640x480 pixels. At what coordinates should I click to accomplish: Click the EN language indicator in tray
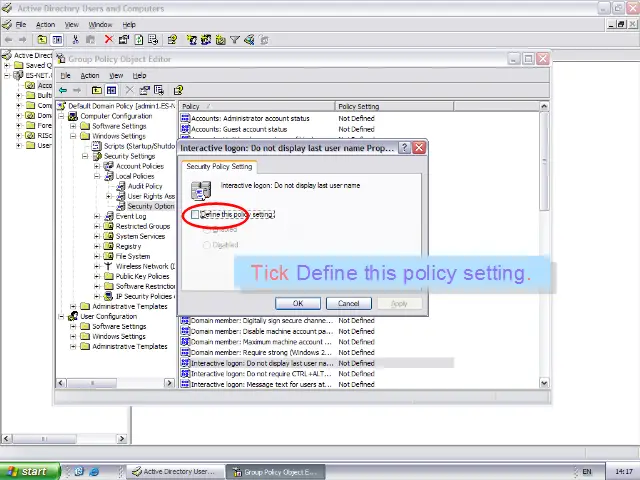(587, 472)
